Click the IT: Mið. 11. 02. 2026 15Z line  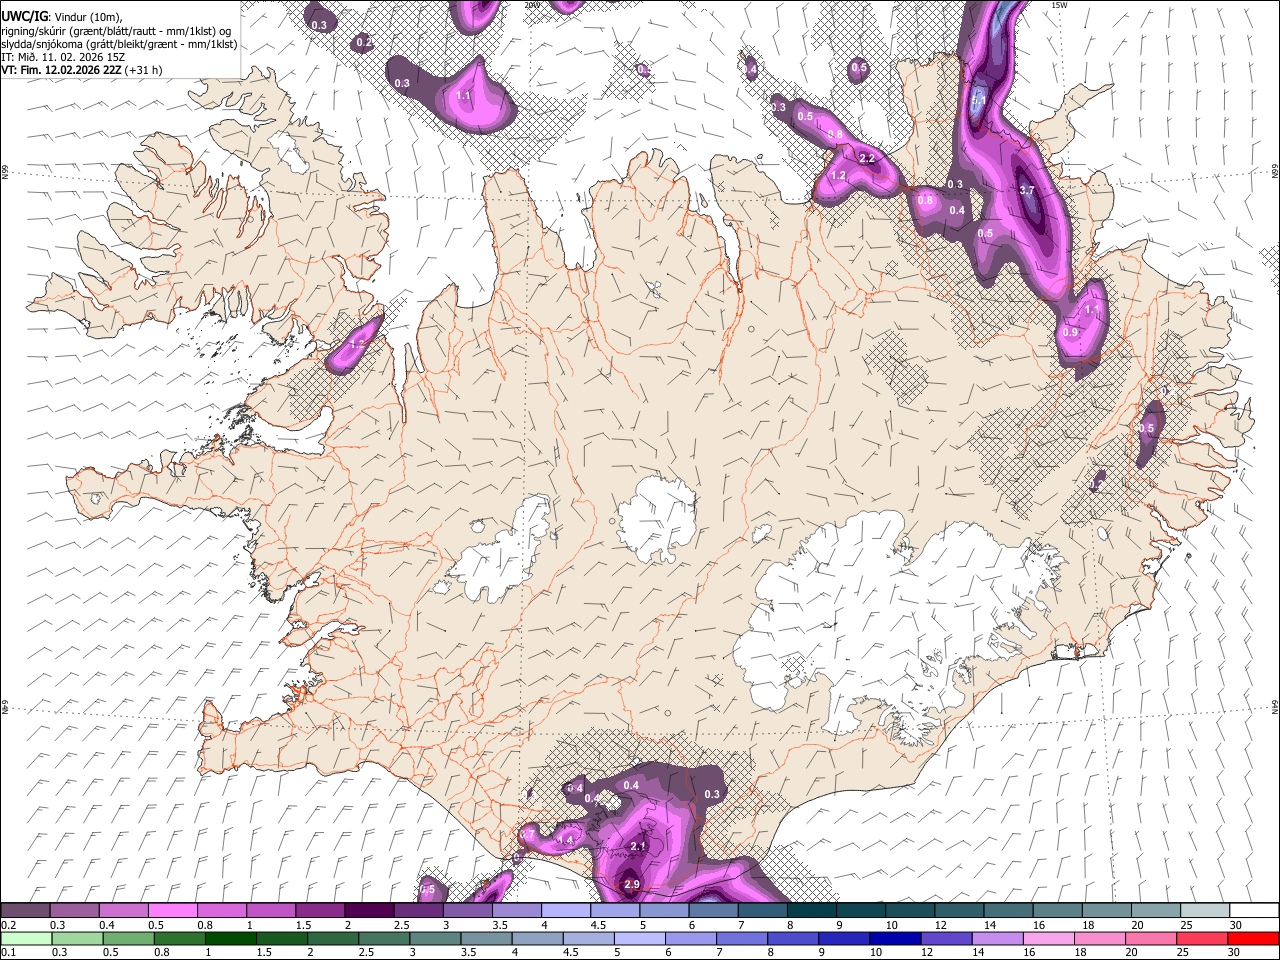[63, 57]
